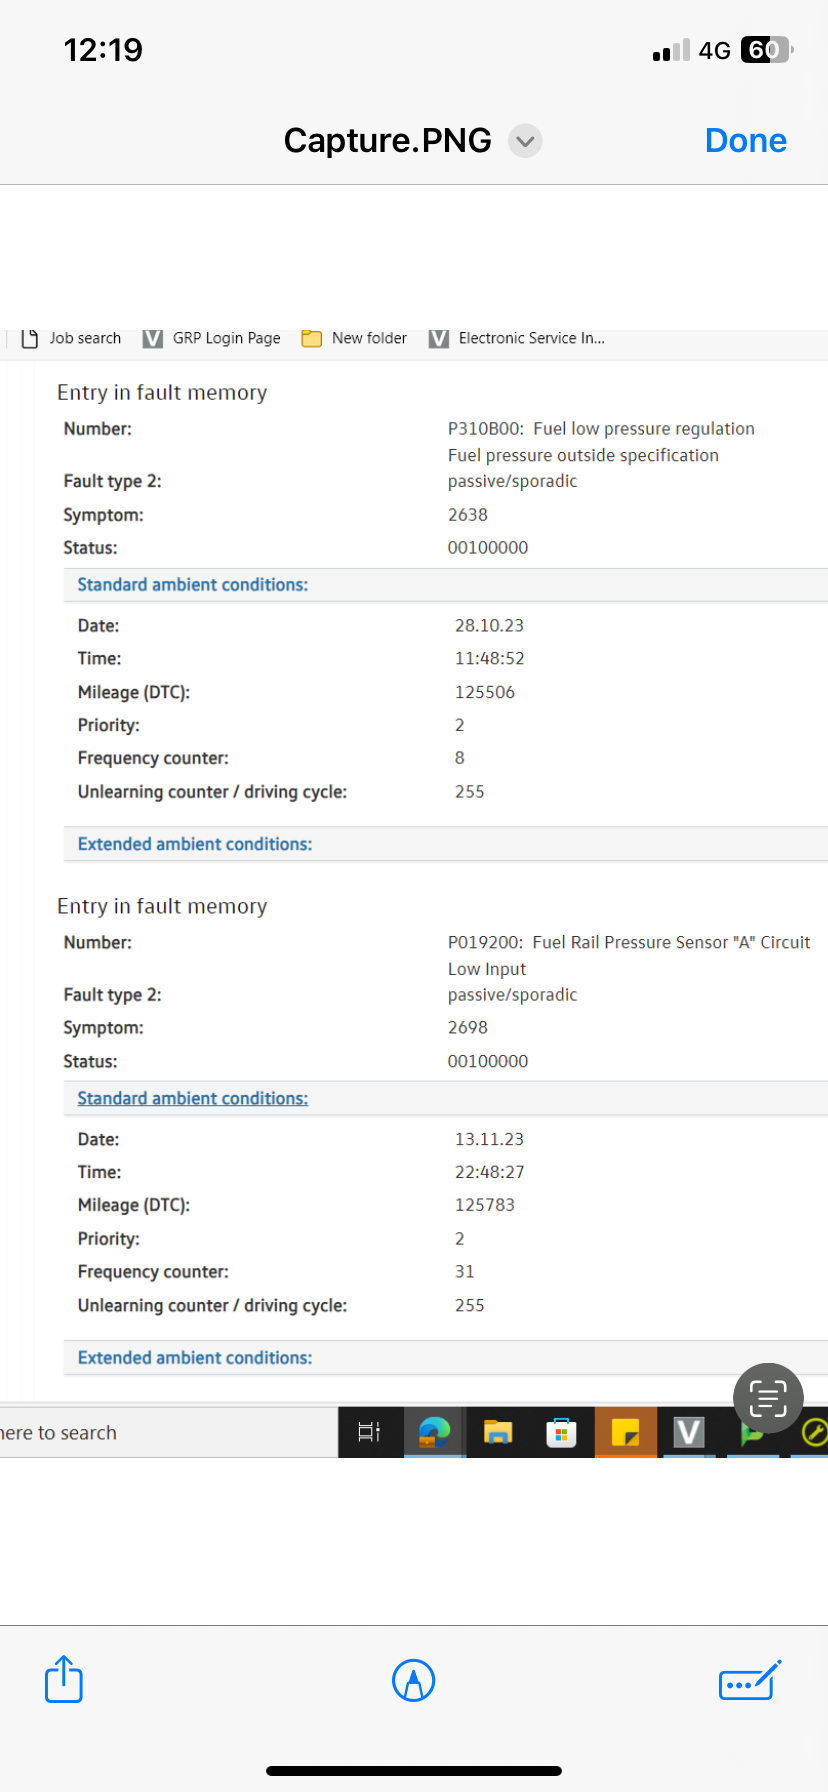Open Microsoft Store from the taskbar
828x1792 pixels.
(x=561, y=1433)
